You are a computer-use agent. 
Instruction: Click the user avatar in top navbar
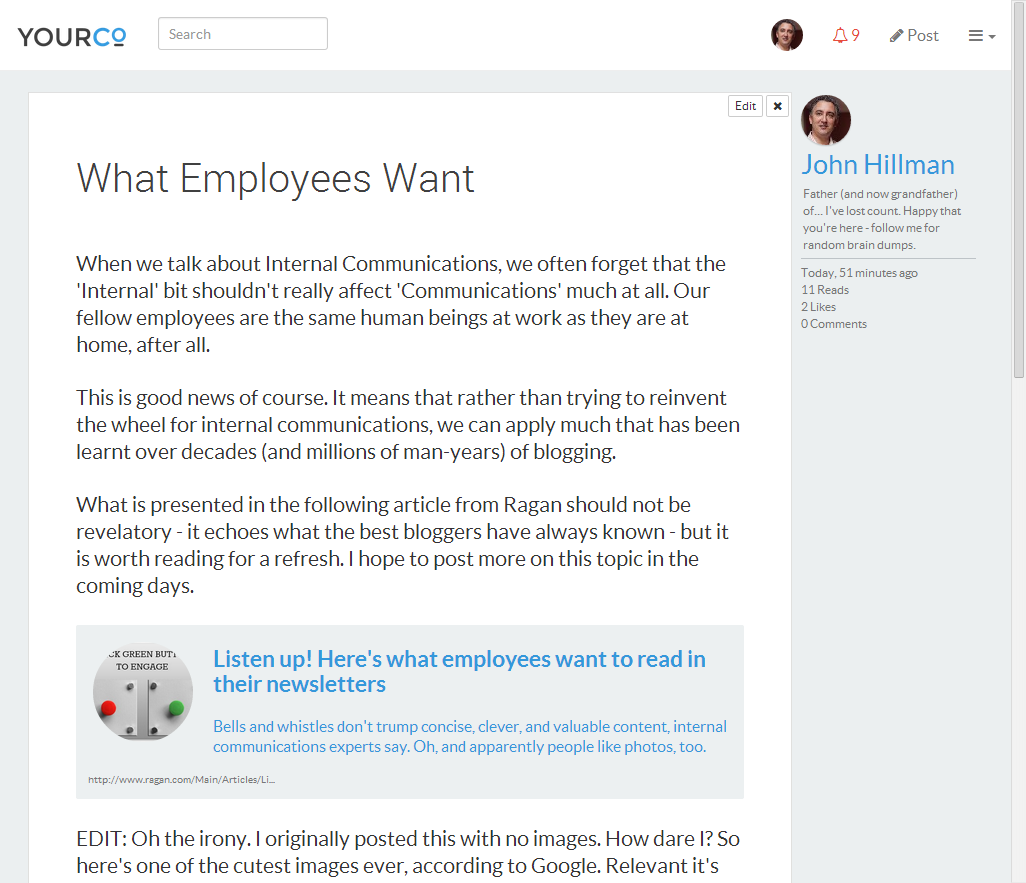click(787, 35)
